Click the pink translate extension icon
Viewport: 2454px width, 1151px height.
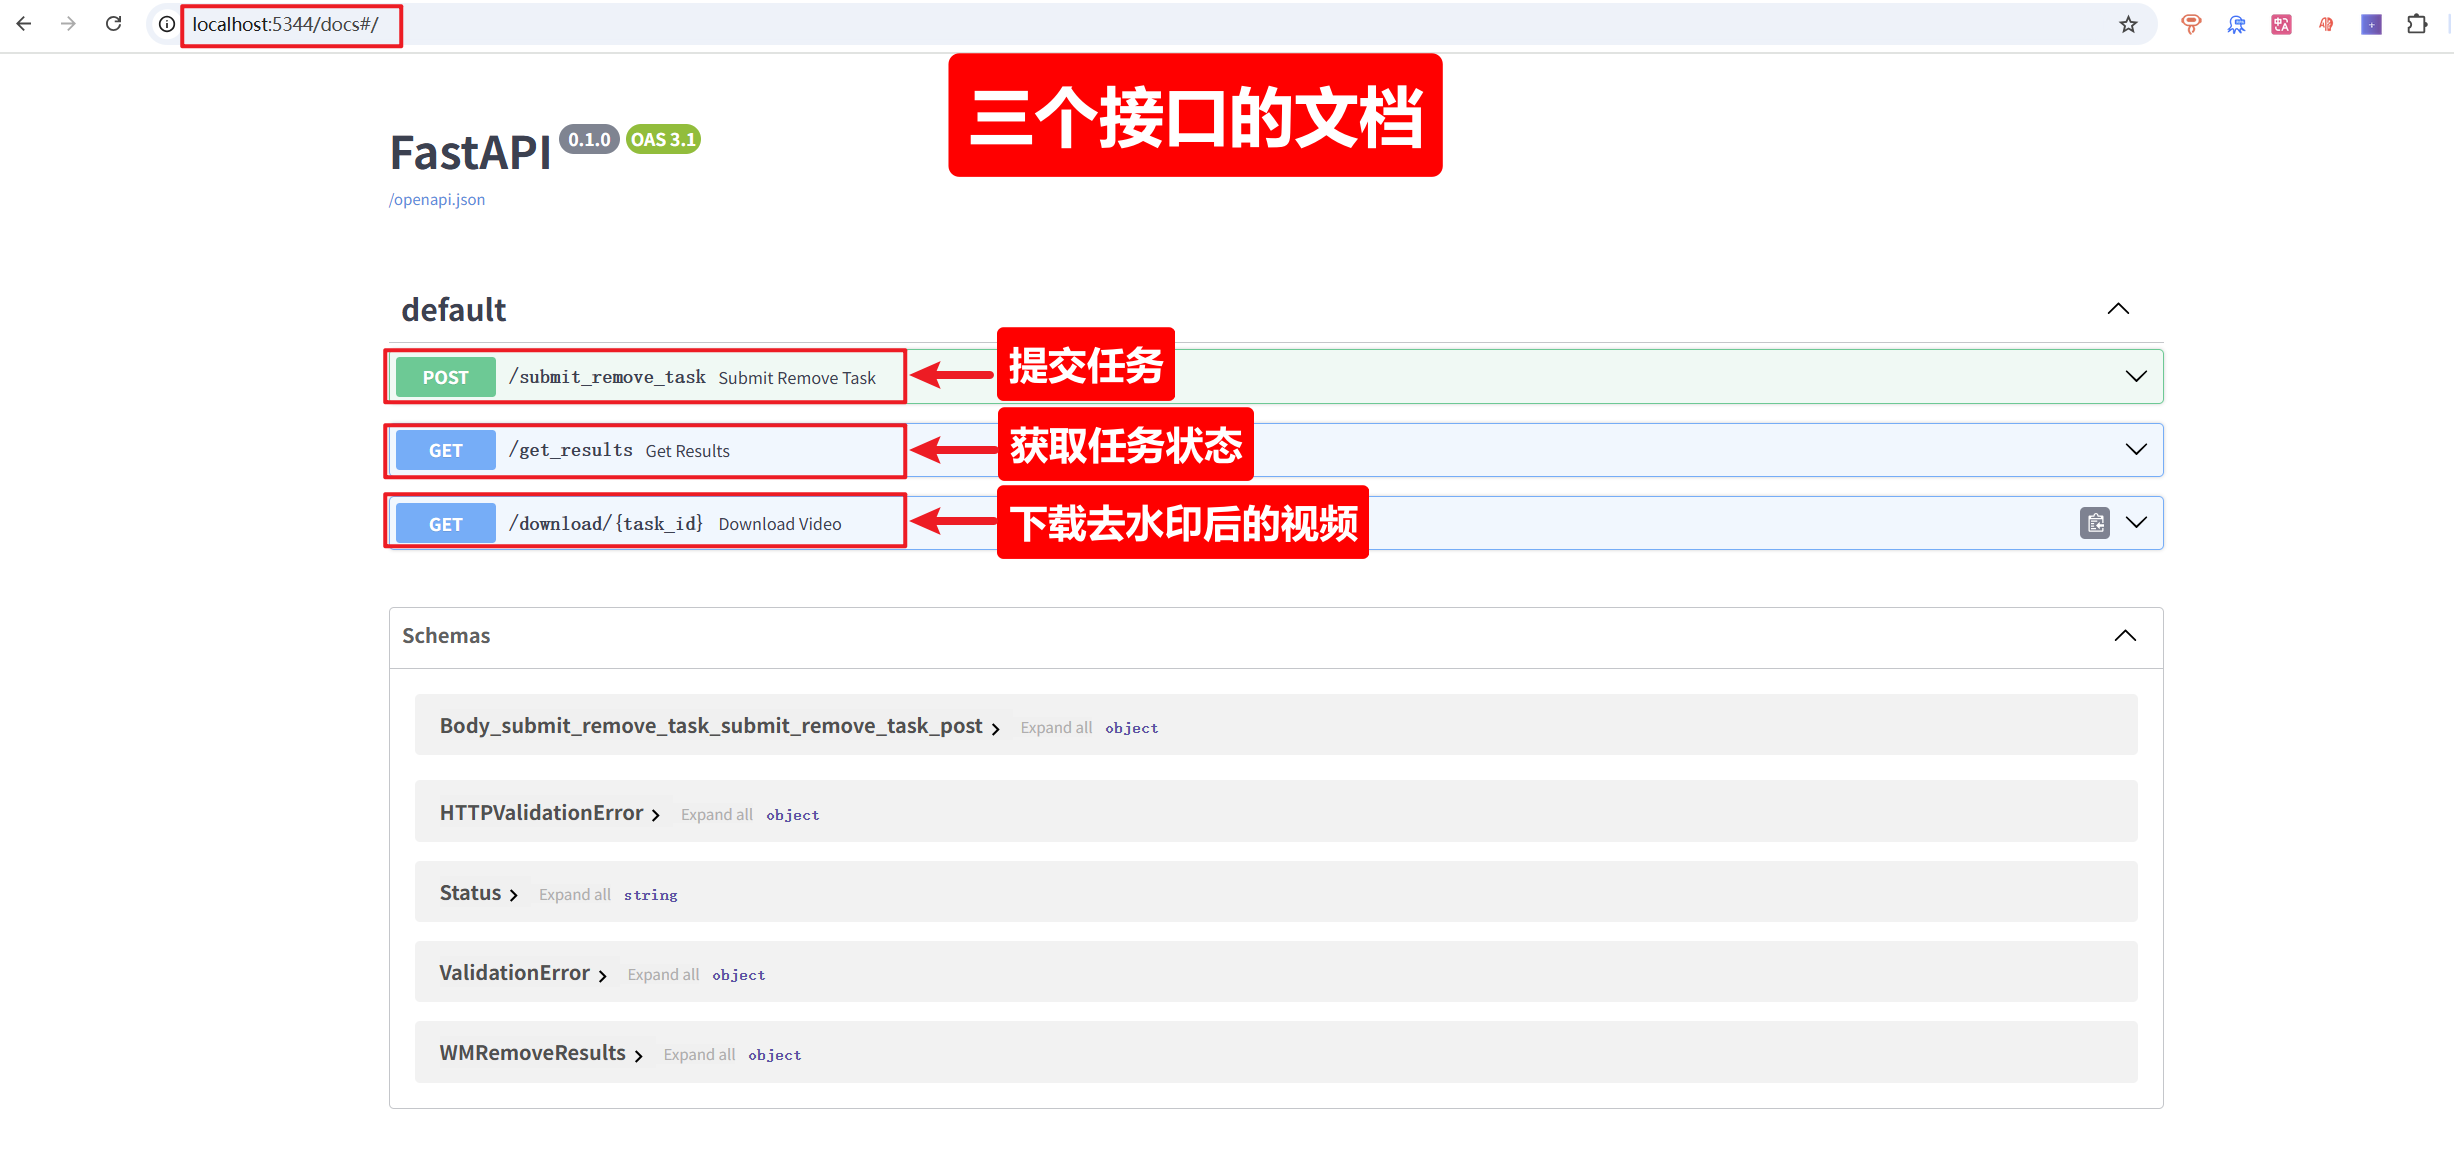coord(2281,24)
